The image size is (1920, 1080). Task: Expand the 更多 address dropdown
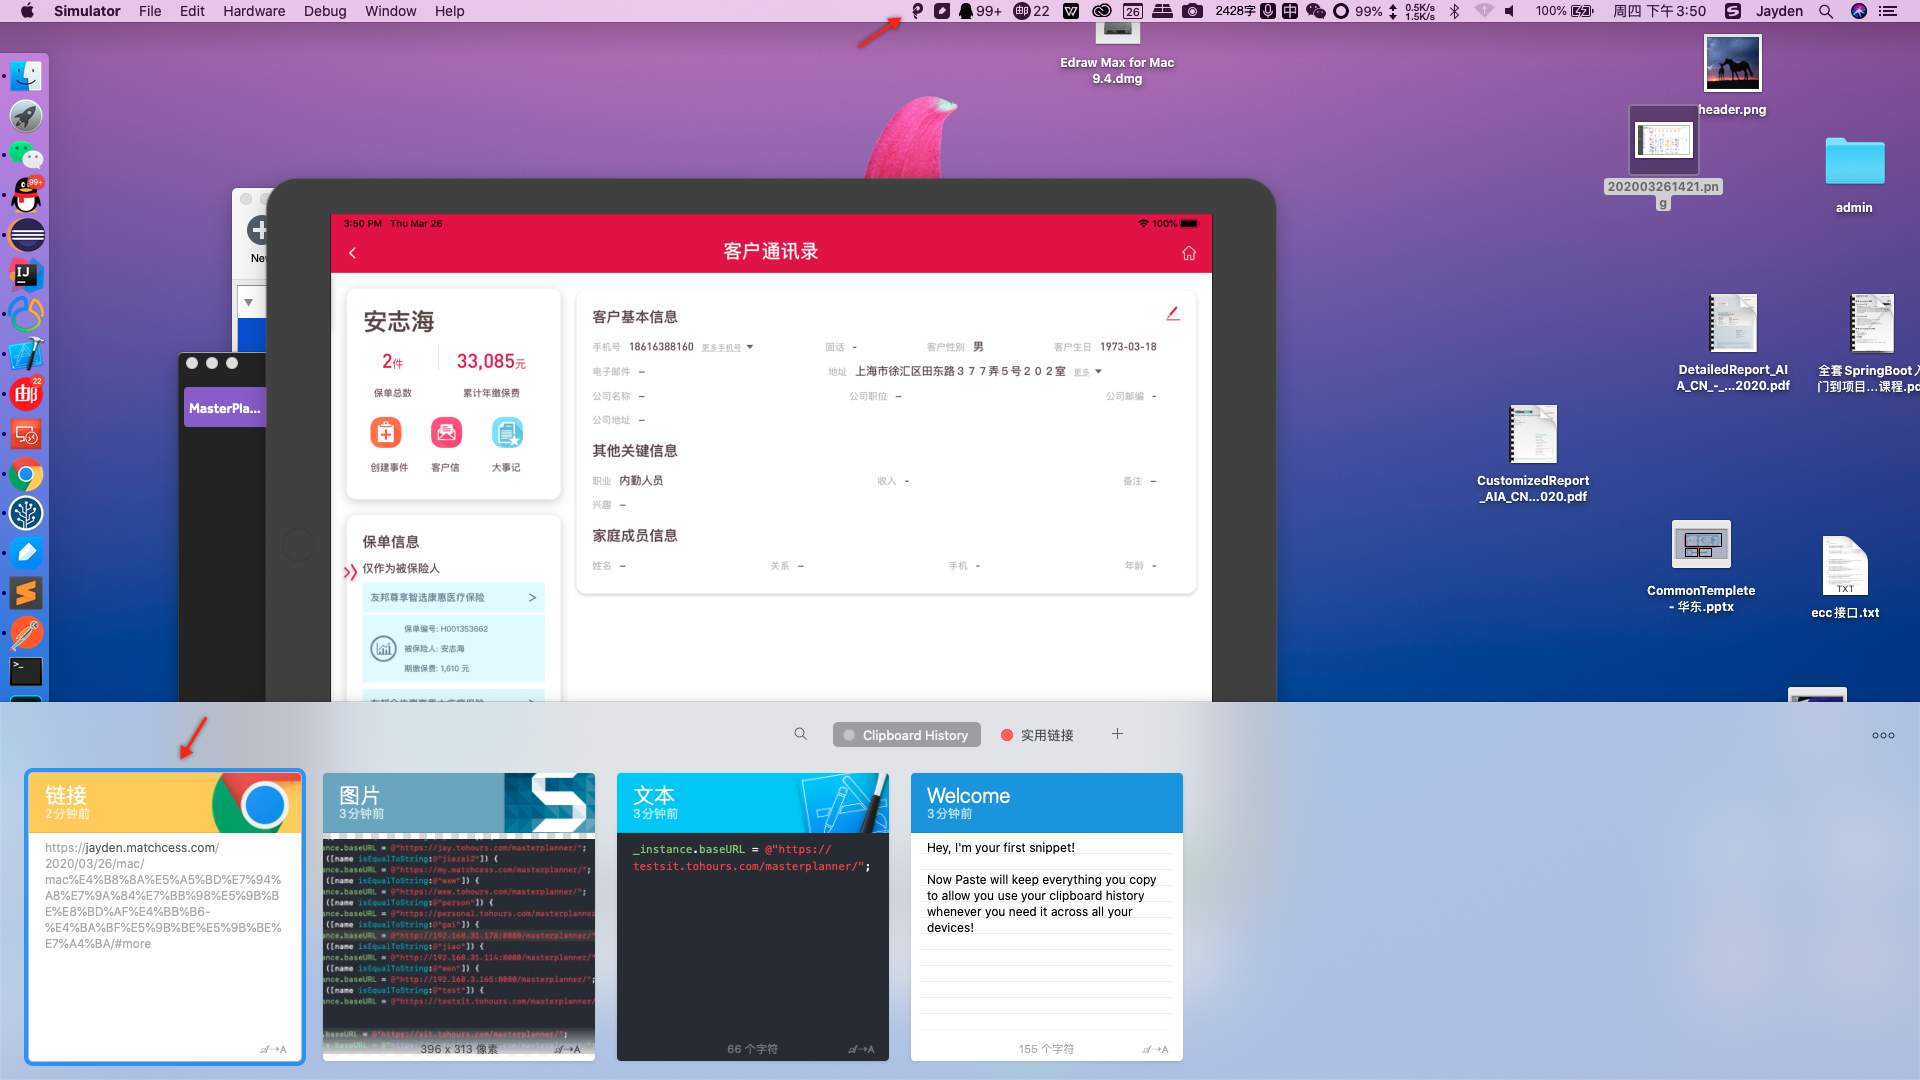[x=1088, y=372]
